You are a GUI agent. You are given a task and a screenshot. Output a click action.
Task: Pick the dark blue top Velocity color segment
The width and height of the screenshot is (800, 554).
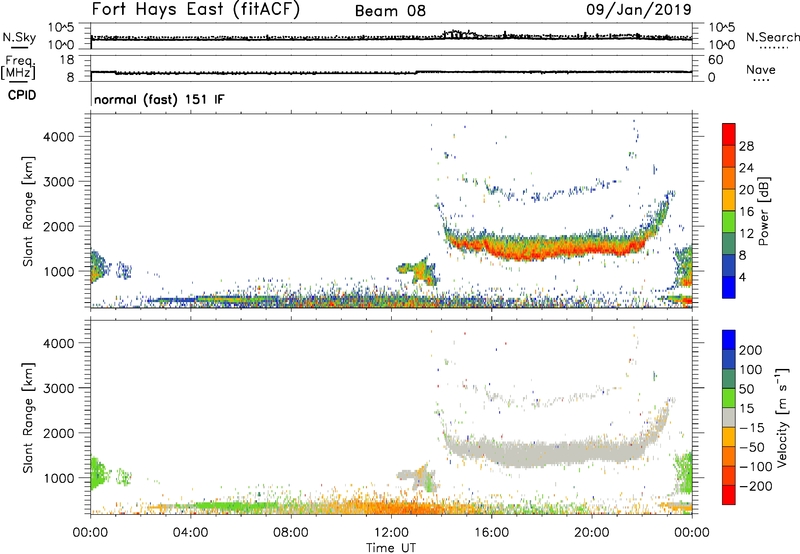click(729, 340)
